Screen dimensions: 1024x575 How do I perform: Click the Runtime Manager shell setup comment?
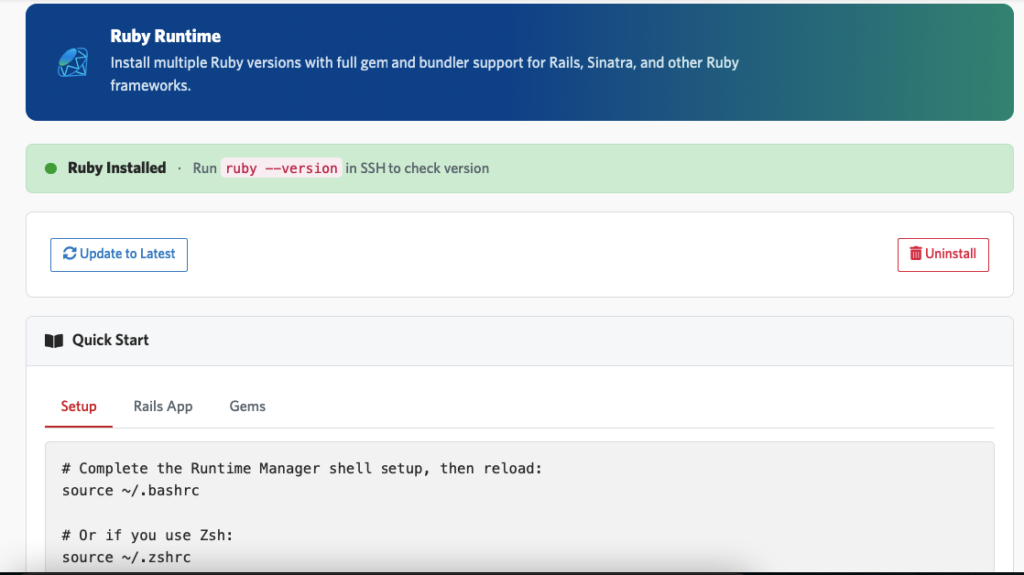tap(302, 468)
